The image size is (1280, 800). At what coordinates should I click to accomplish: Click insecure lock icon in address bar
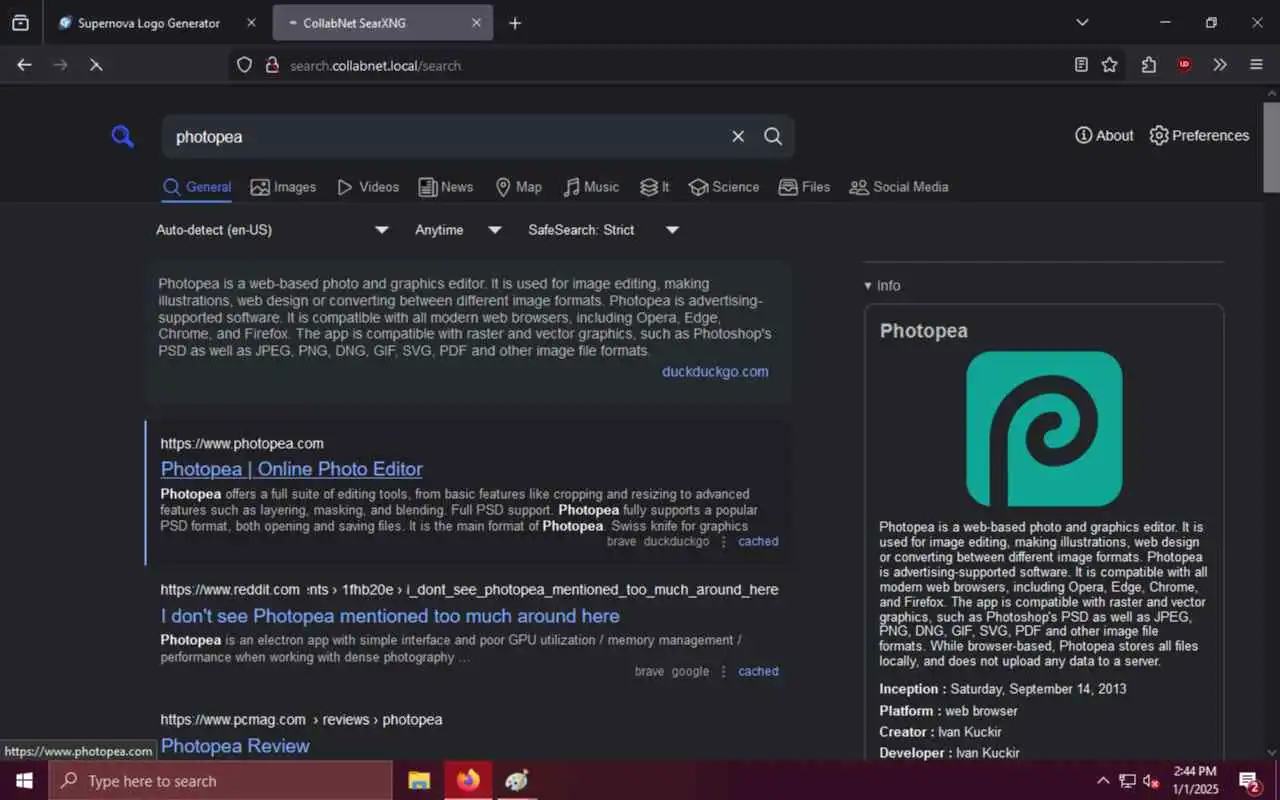(271, 65)
